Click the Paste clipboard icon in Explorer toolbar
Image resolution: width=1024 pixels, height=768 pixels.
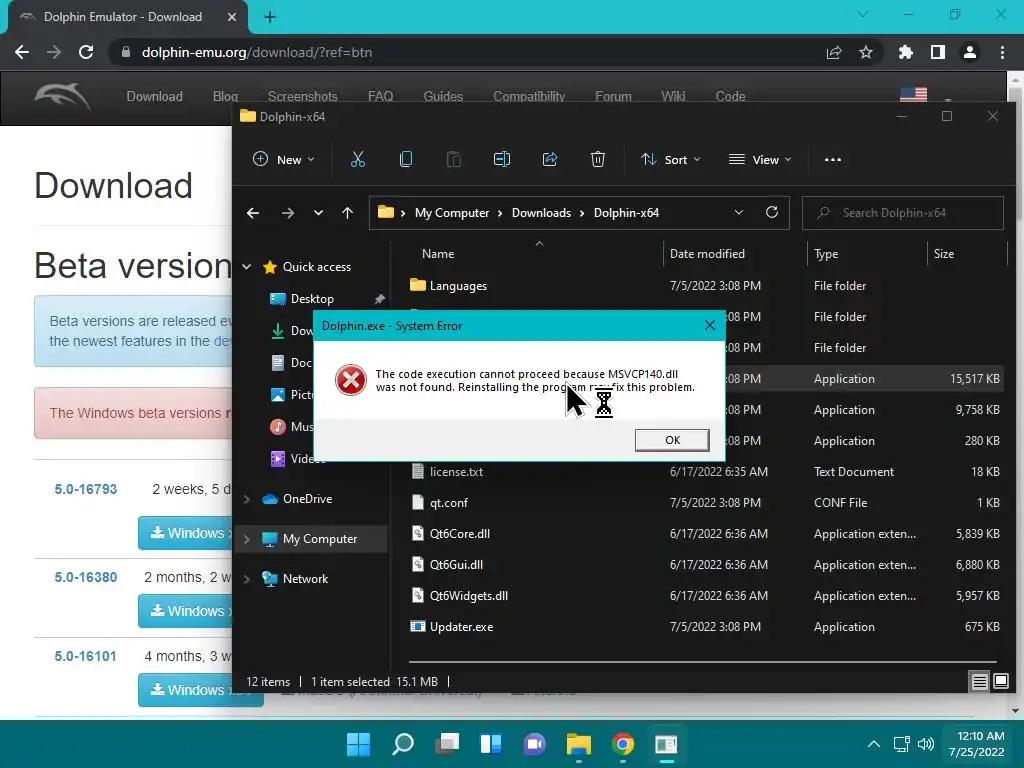click(453, 159)
